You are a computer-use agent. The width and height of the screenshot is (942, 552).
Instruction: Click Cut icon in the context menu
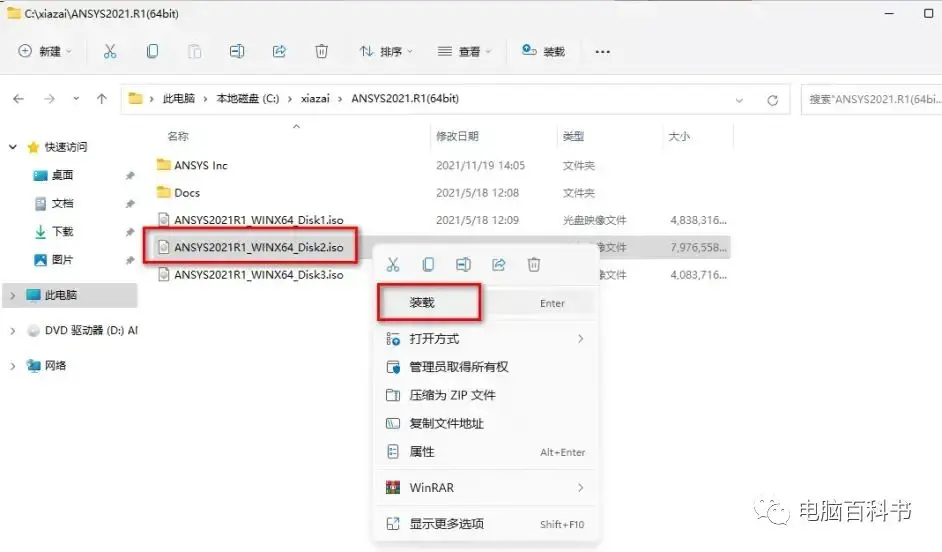click(x=393, y=264)
